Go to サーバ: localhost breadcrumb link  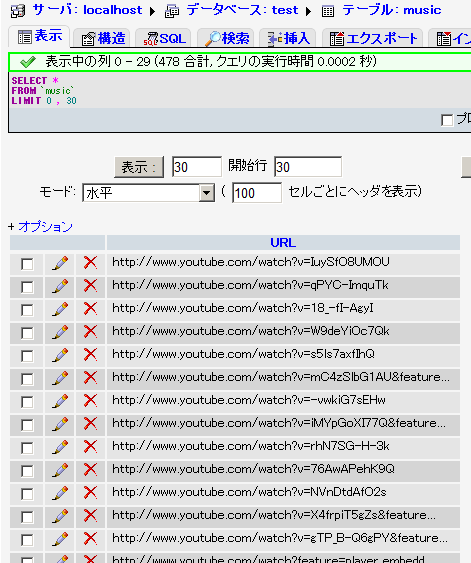click(x=87, y=10)
